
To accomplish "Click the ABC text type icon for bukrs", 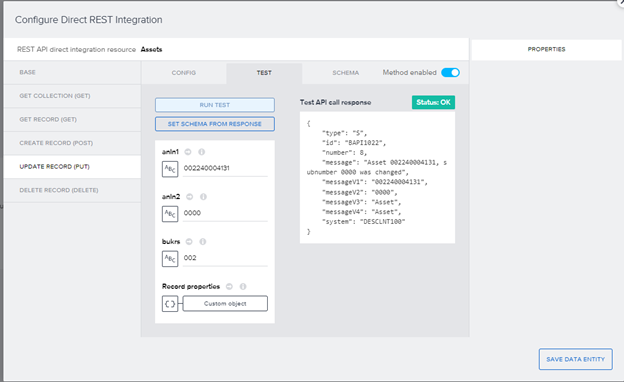I will click(170, 259).
